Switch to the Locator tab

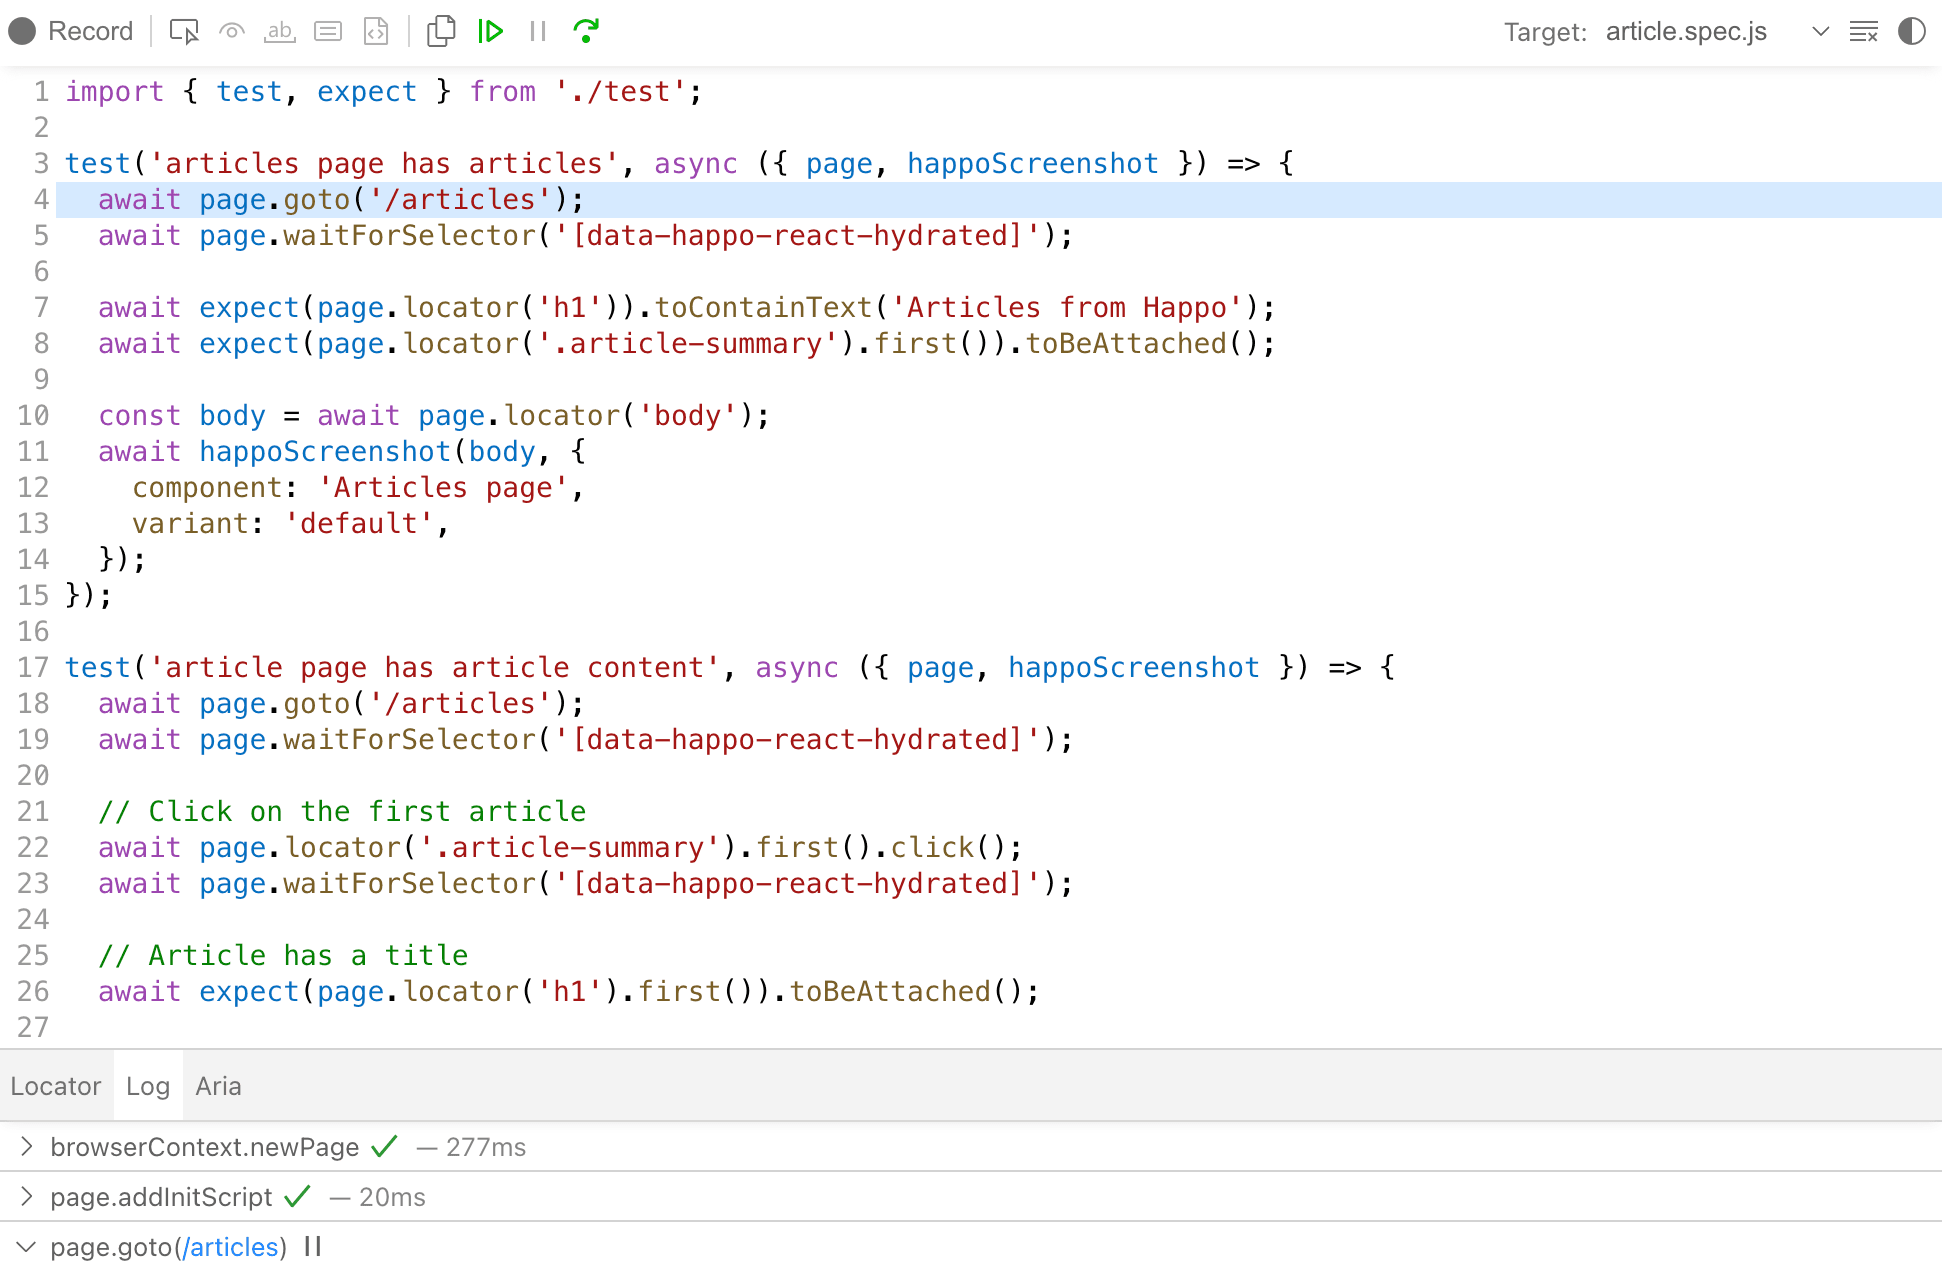click(x=56, y=1086)
